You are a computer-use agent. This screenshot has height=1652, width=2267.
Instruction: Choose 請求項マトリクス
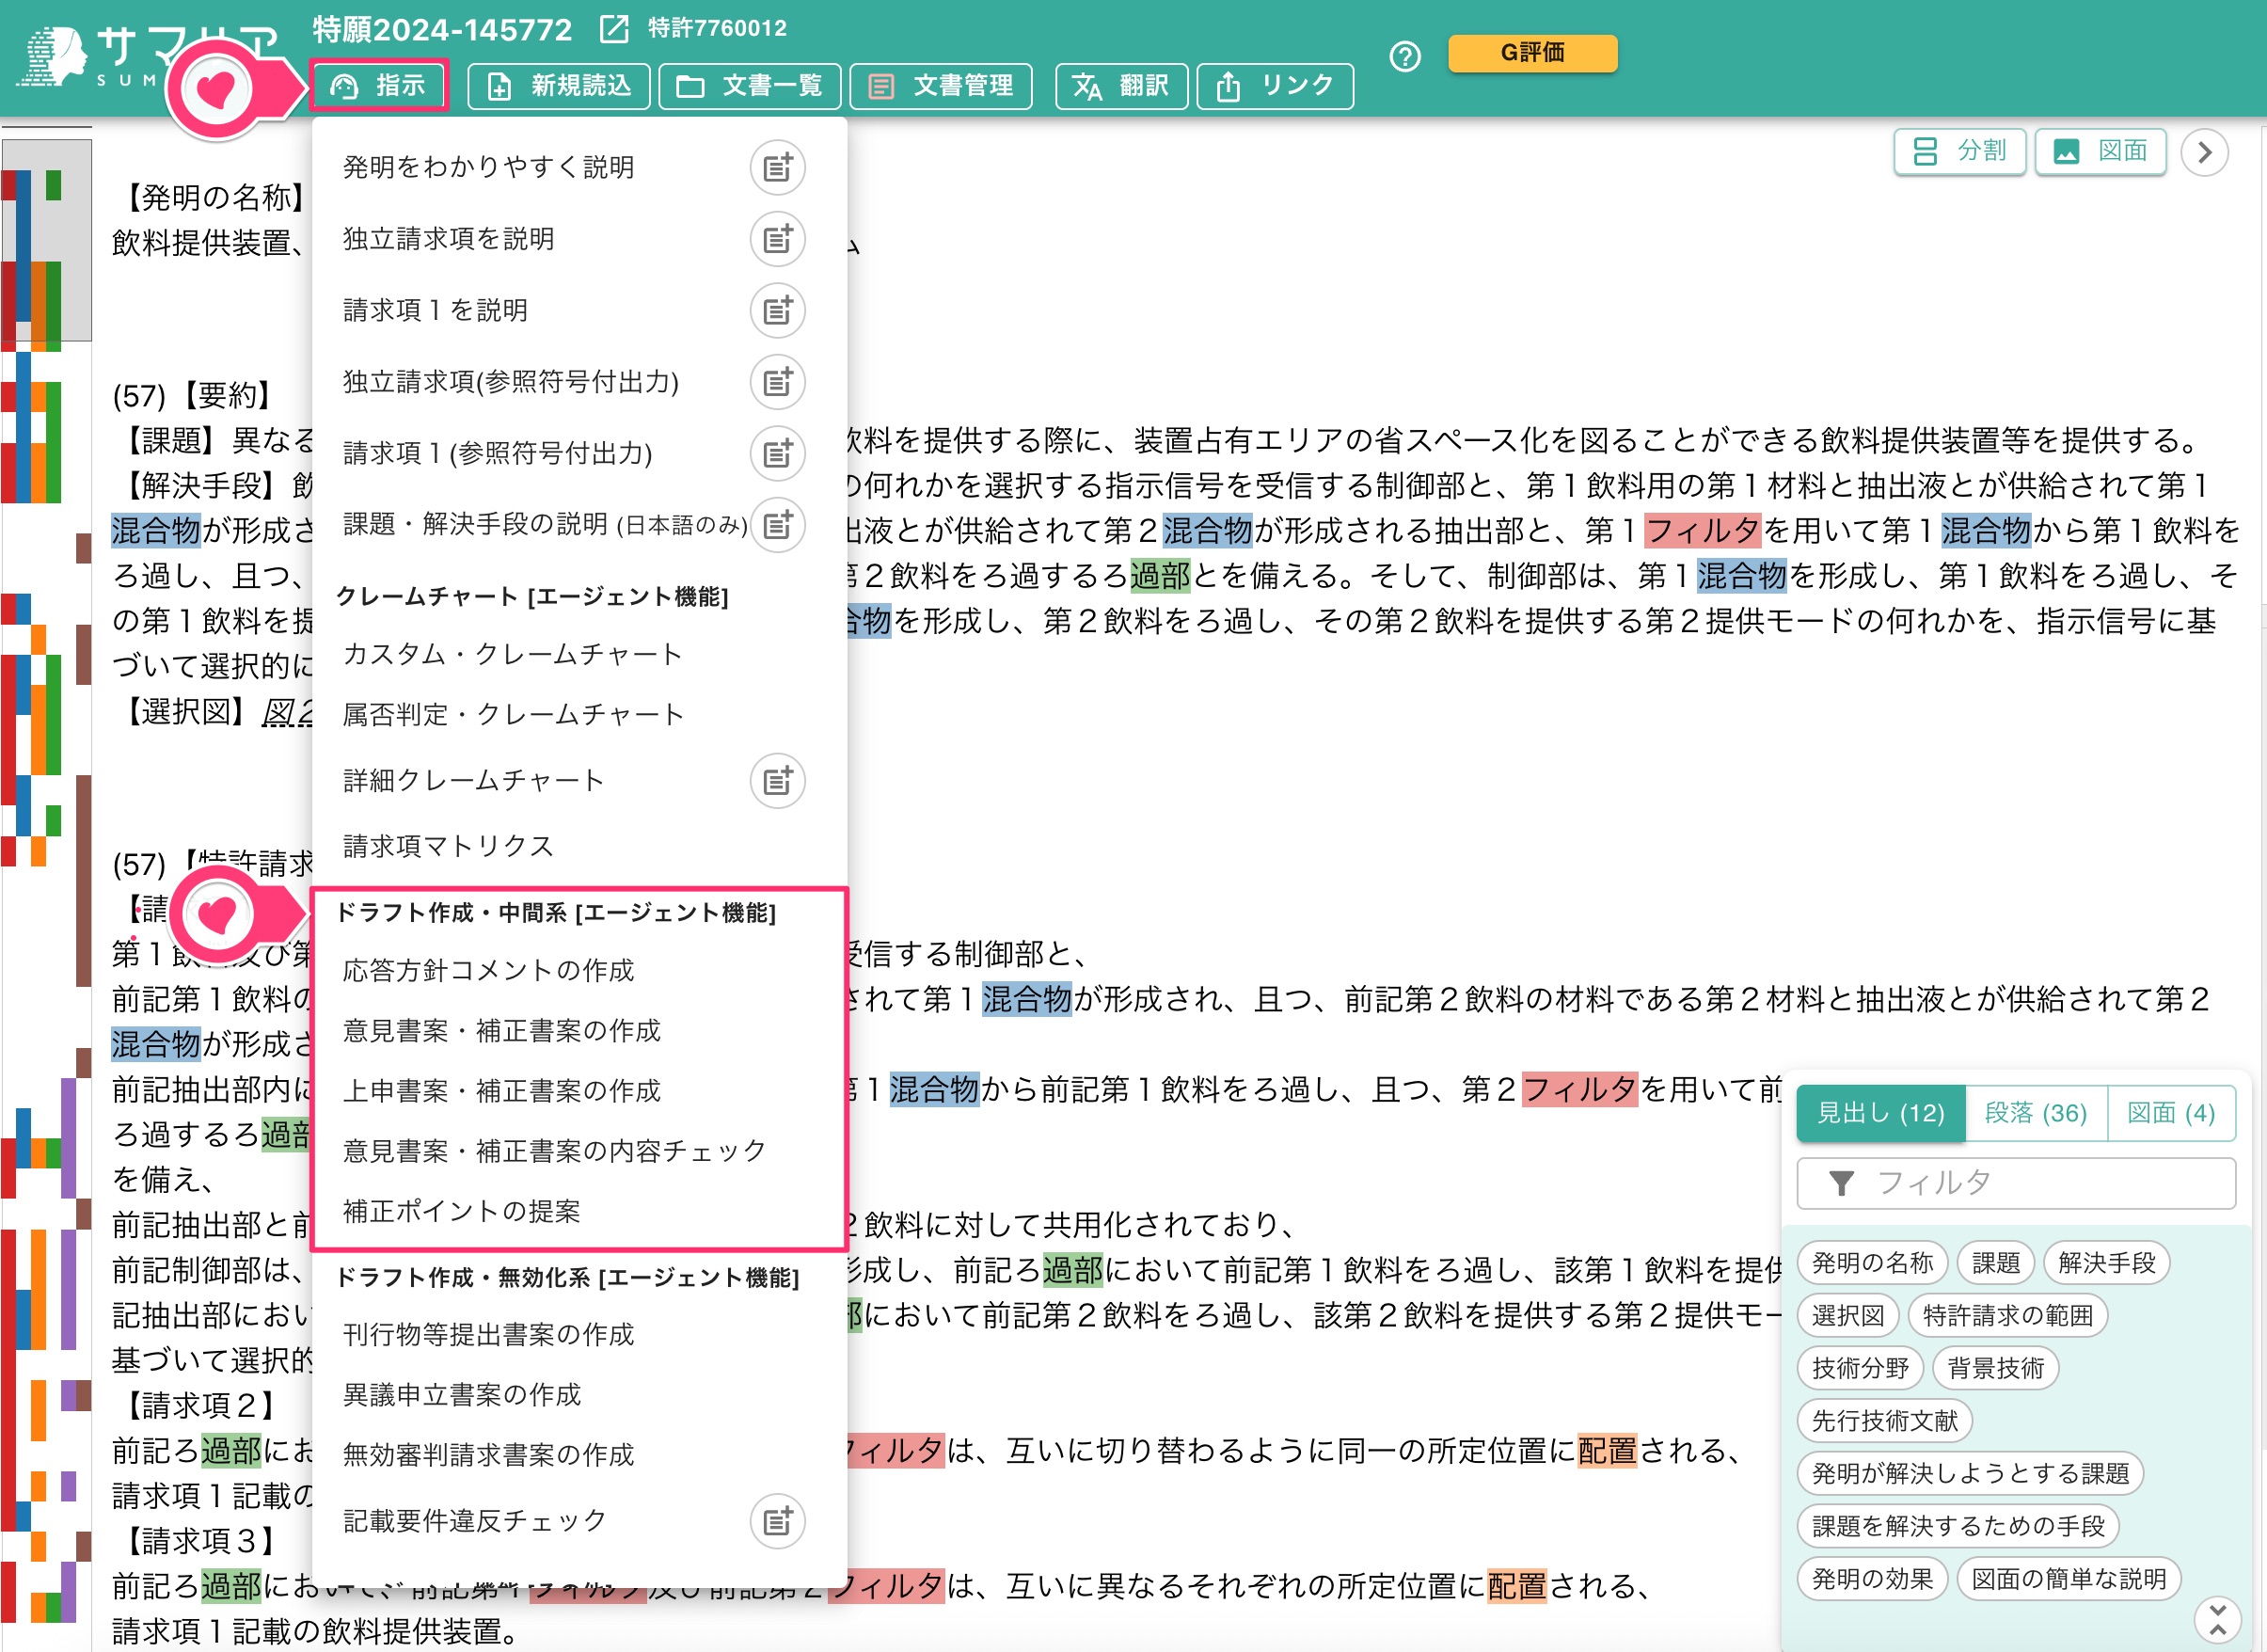448,846
